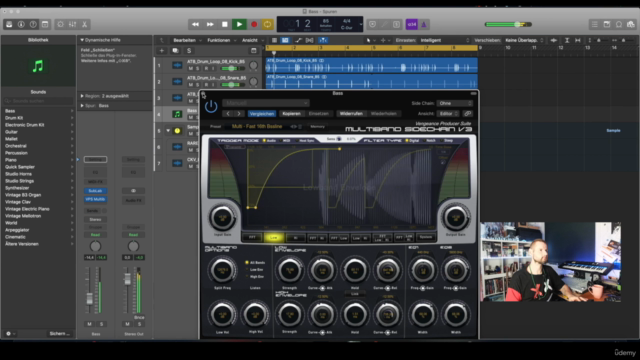Collapse the Dynamische Hilfe section
The image size is (640, 360).
coord(82,40)
